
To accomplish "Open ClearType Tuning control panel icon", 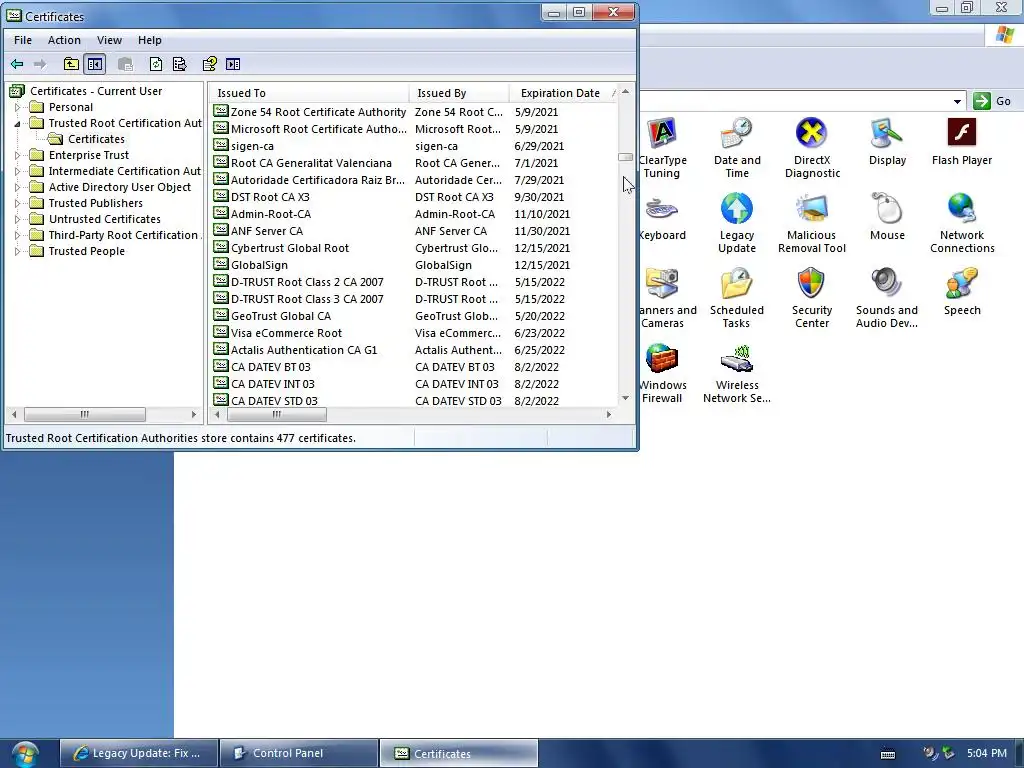I will pyautogui.click(x=662, y=148).
